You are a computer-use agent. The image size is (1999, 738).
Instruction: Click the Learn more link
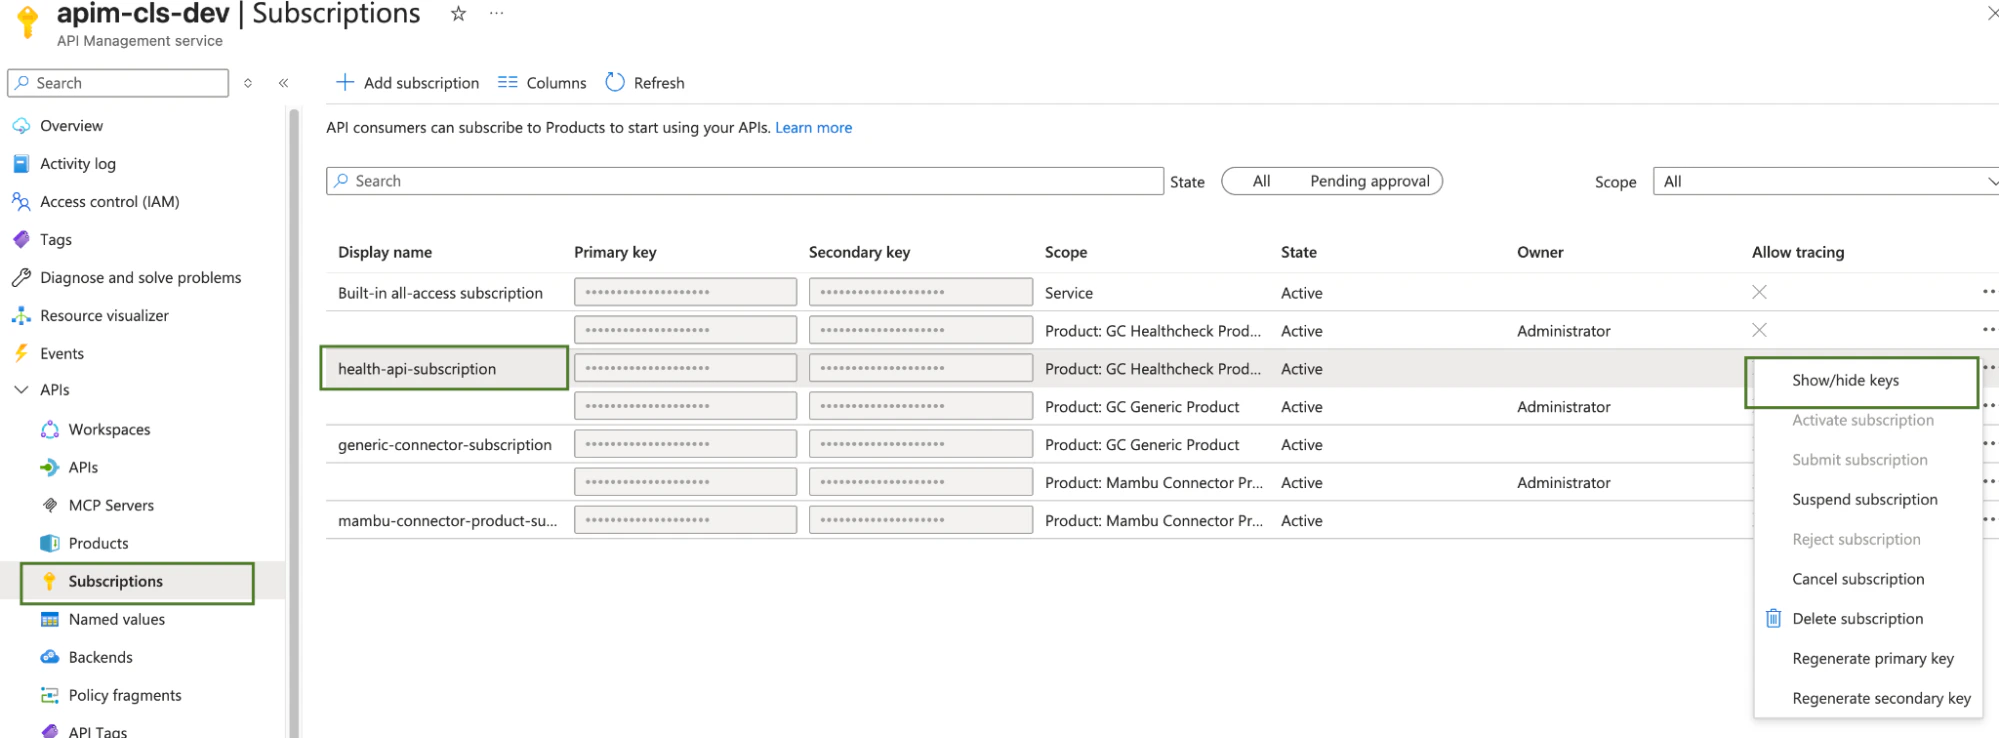(x=813, y=128)
